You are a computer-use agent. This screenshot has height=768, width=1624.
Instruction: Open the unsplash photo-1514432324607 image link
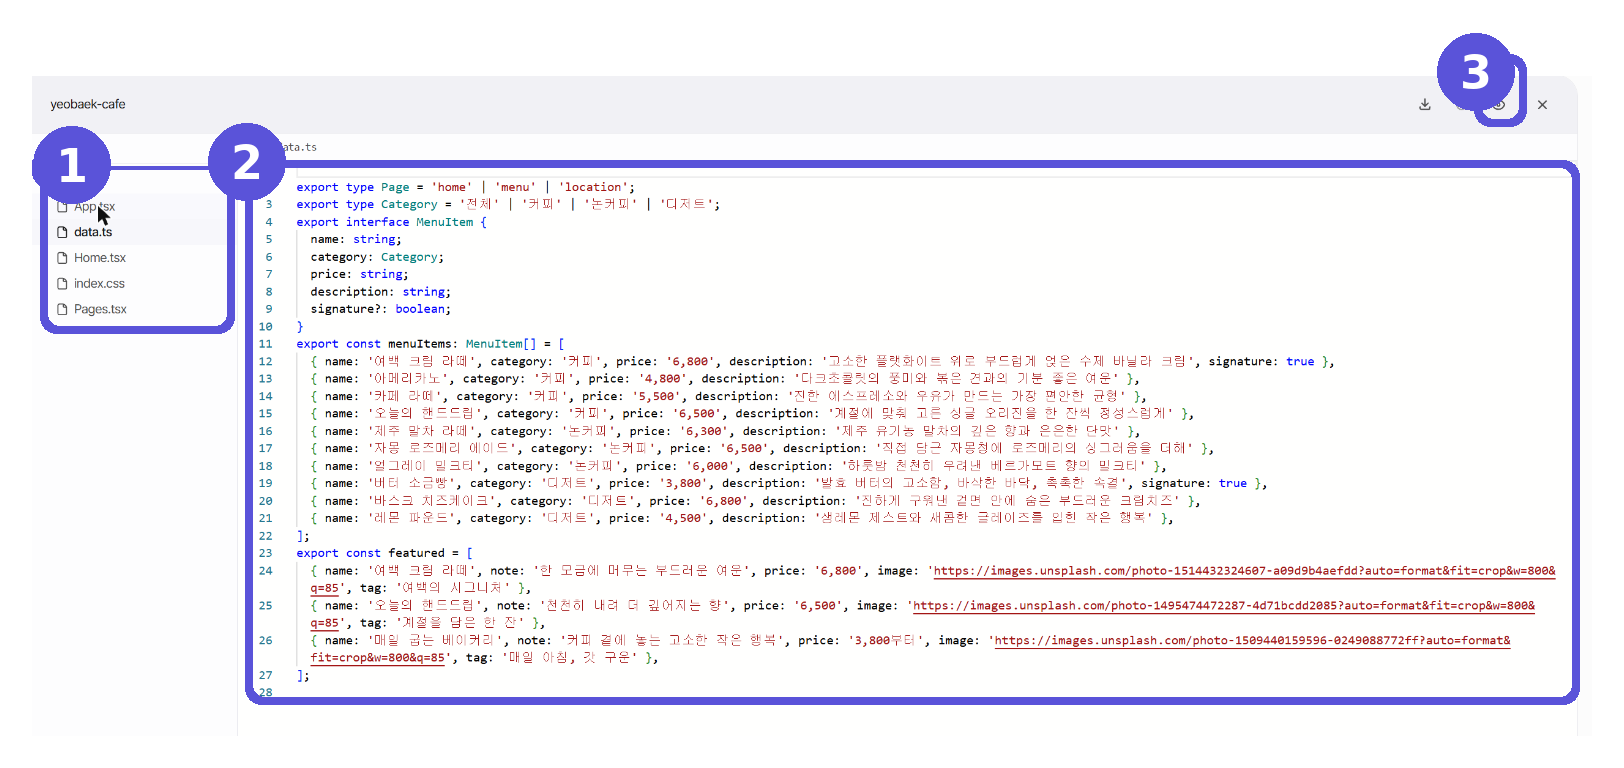tap(1244, 571)
